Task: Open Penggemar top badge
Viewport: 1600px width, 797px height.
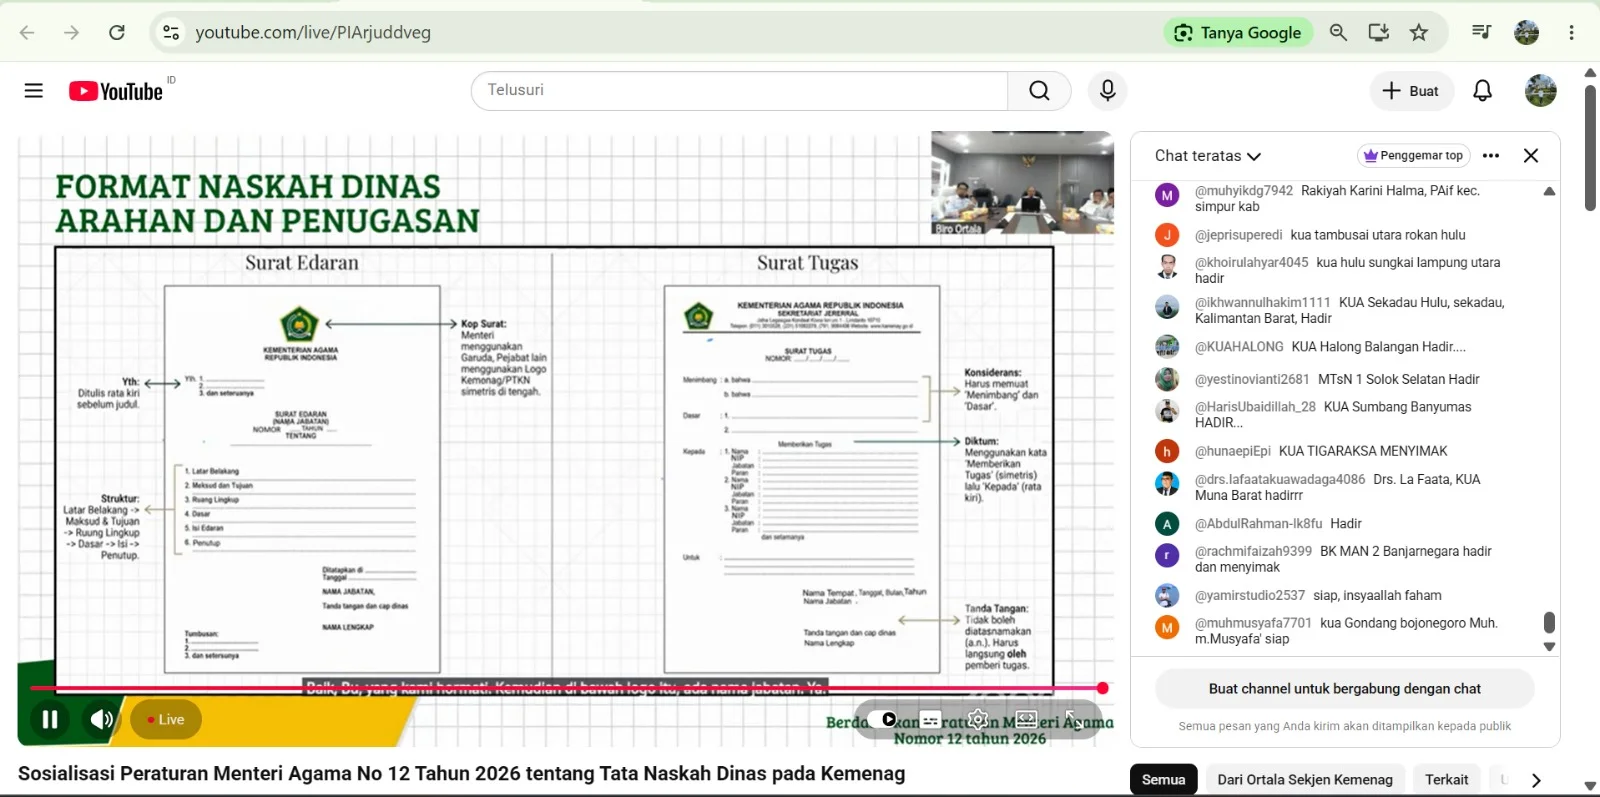Action: pyautogui.click(x=1413, y=156)
